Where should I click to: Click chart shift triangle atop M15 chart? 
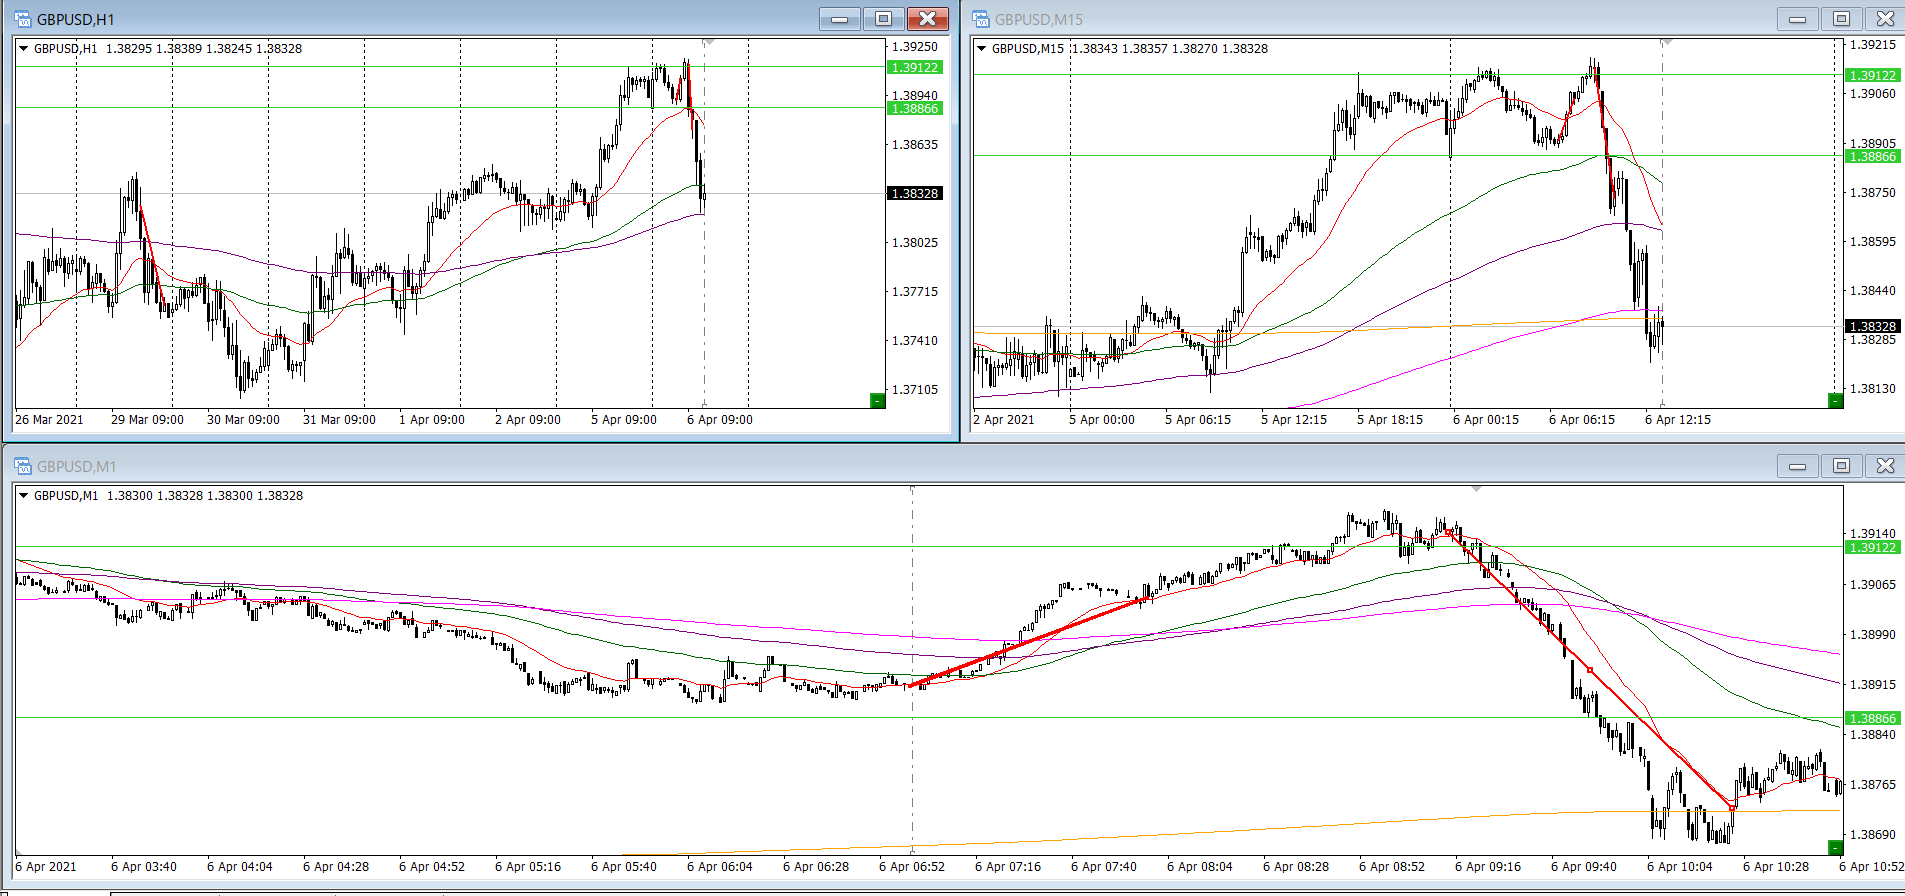(x=1666, y=42)
